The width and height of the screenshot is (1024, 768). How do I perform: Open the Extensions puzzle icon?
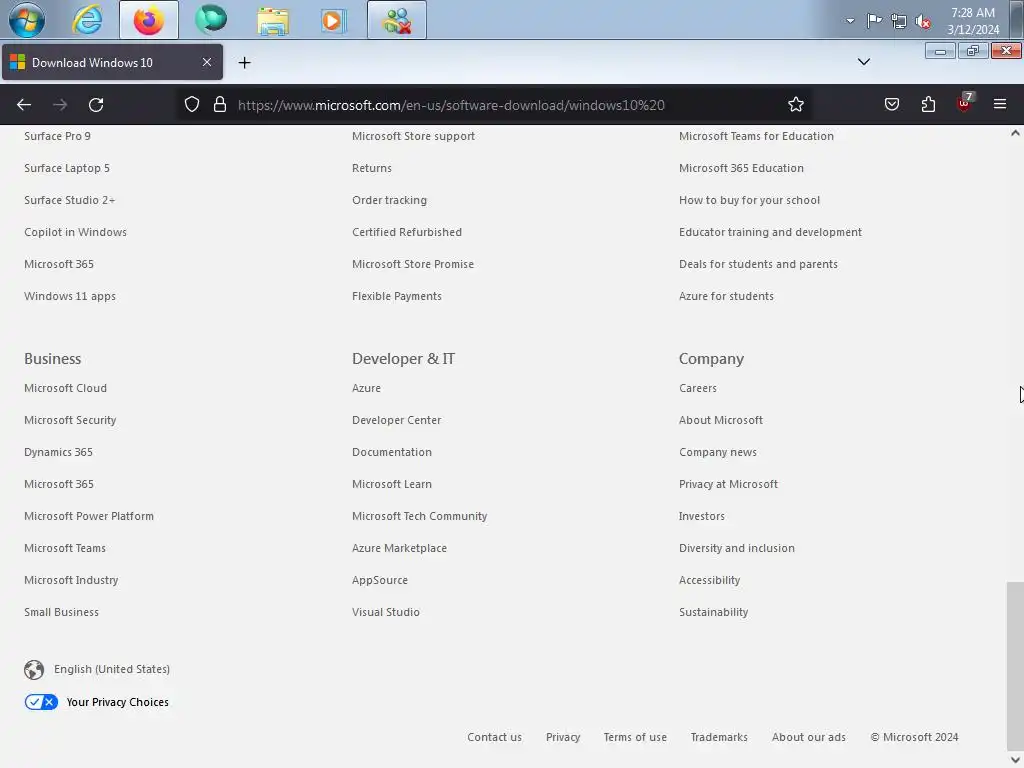click(x=928, y=104)
